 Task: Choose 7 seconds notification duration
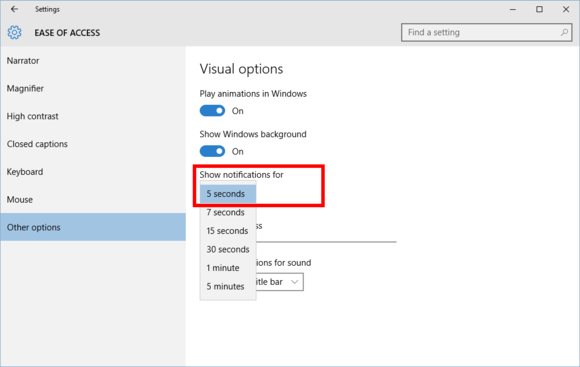point(228,212)
